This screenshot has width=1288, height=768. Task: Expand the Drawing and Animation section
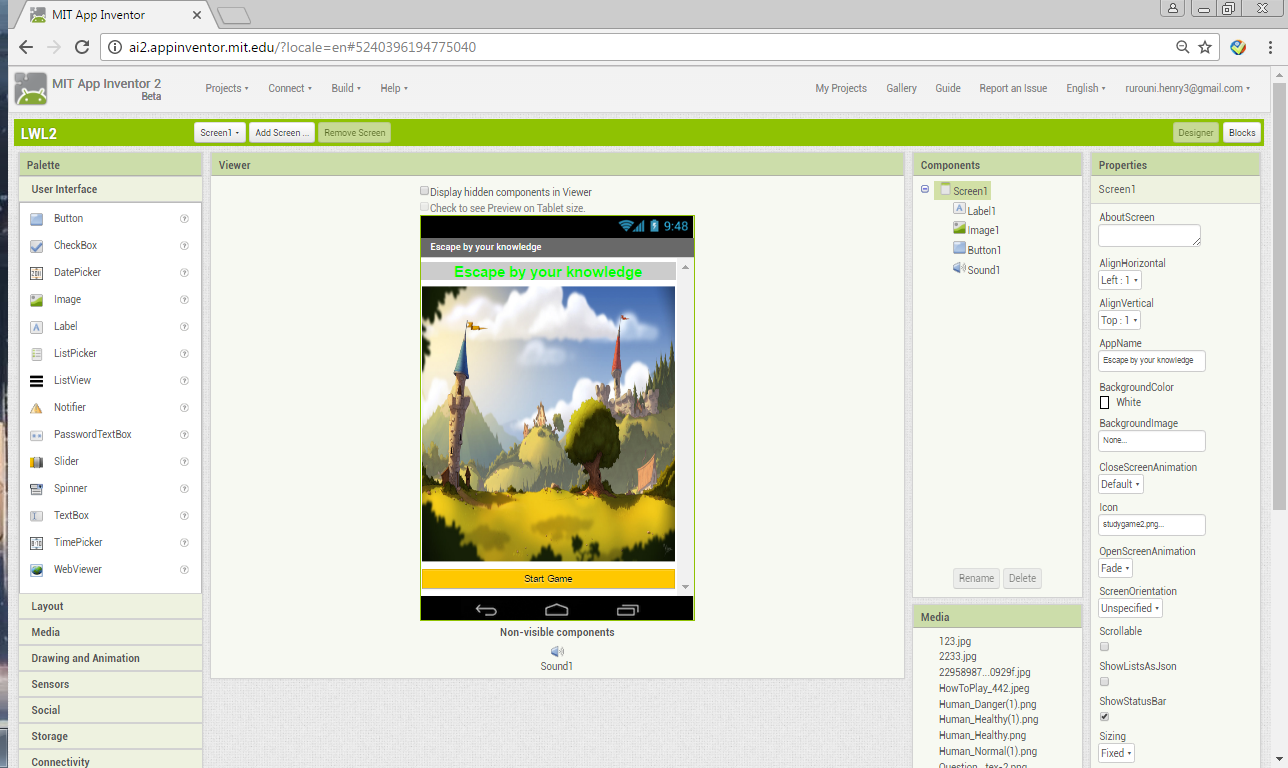110,658
